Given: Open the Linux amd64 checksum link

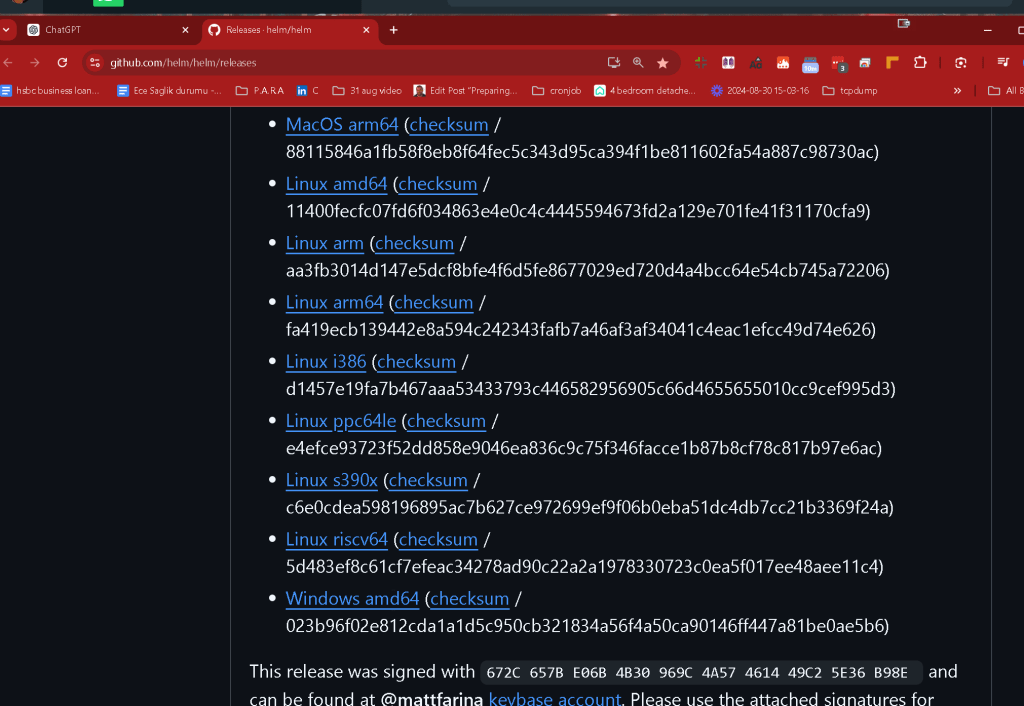Looking at the screenshot, I should [x=438, y=184].
